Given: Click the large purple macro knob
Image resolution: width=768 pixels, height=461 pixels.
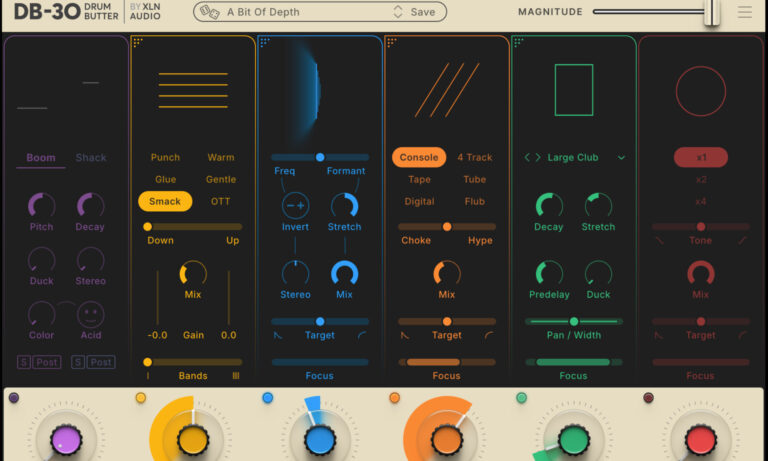Looking at the screenshot, I should point(66,440).
